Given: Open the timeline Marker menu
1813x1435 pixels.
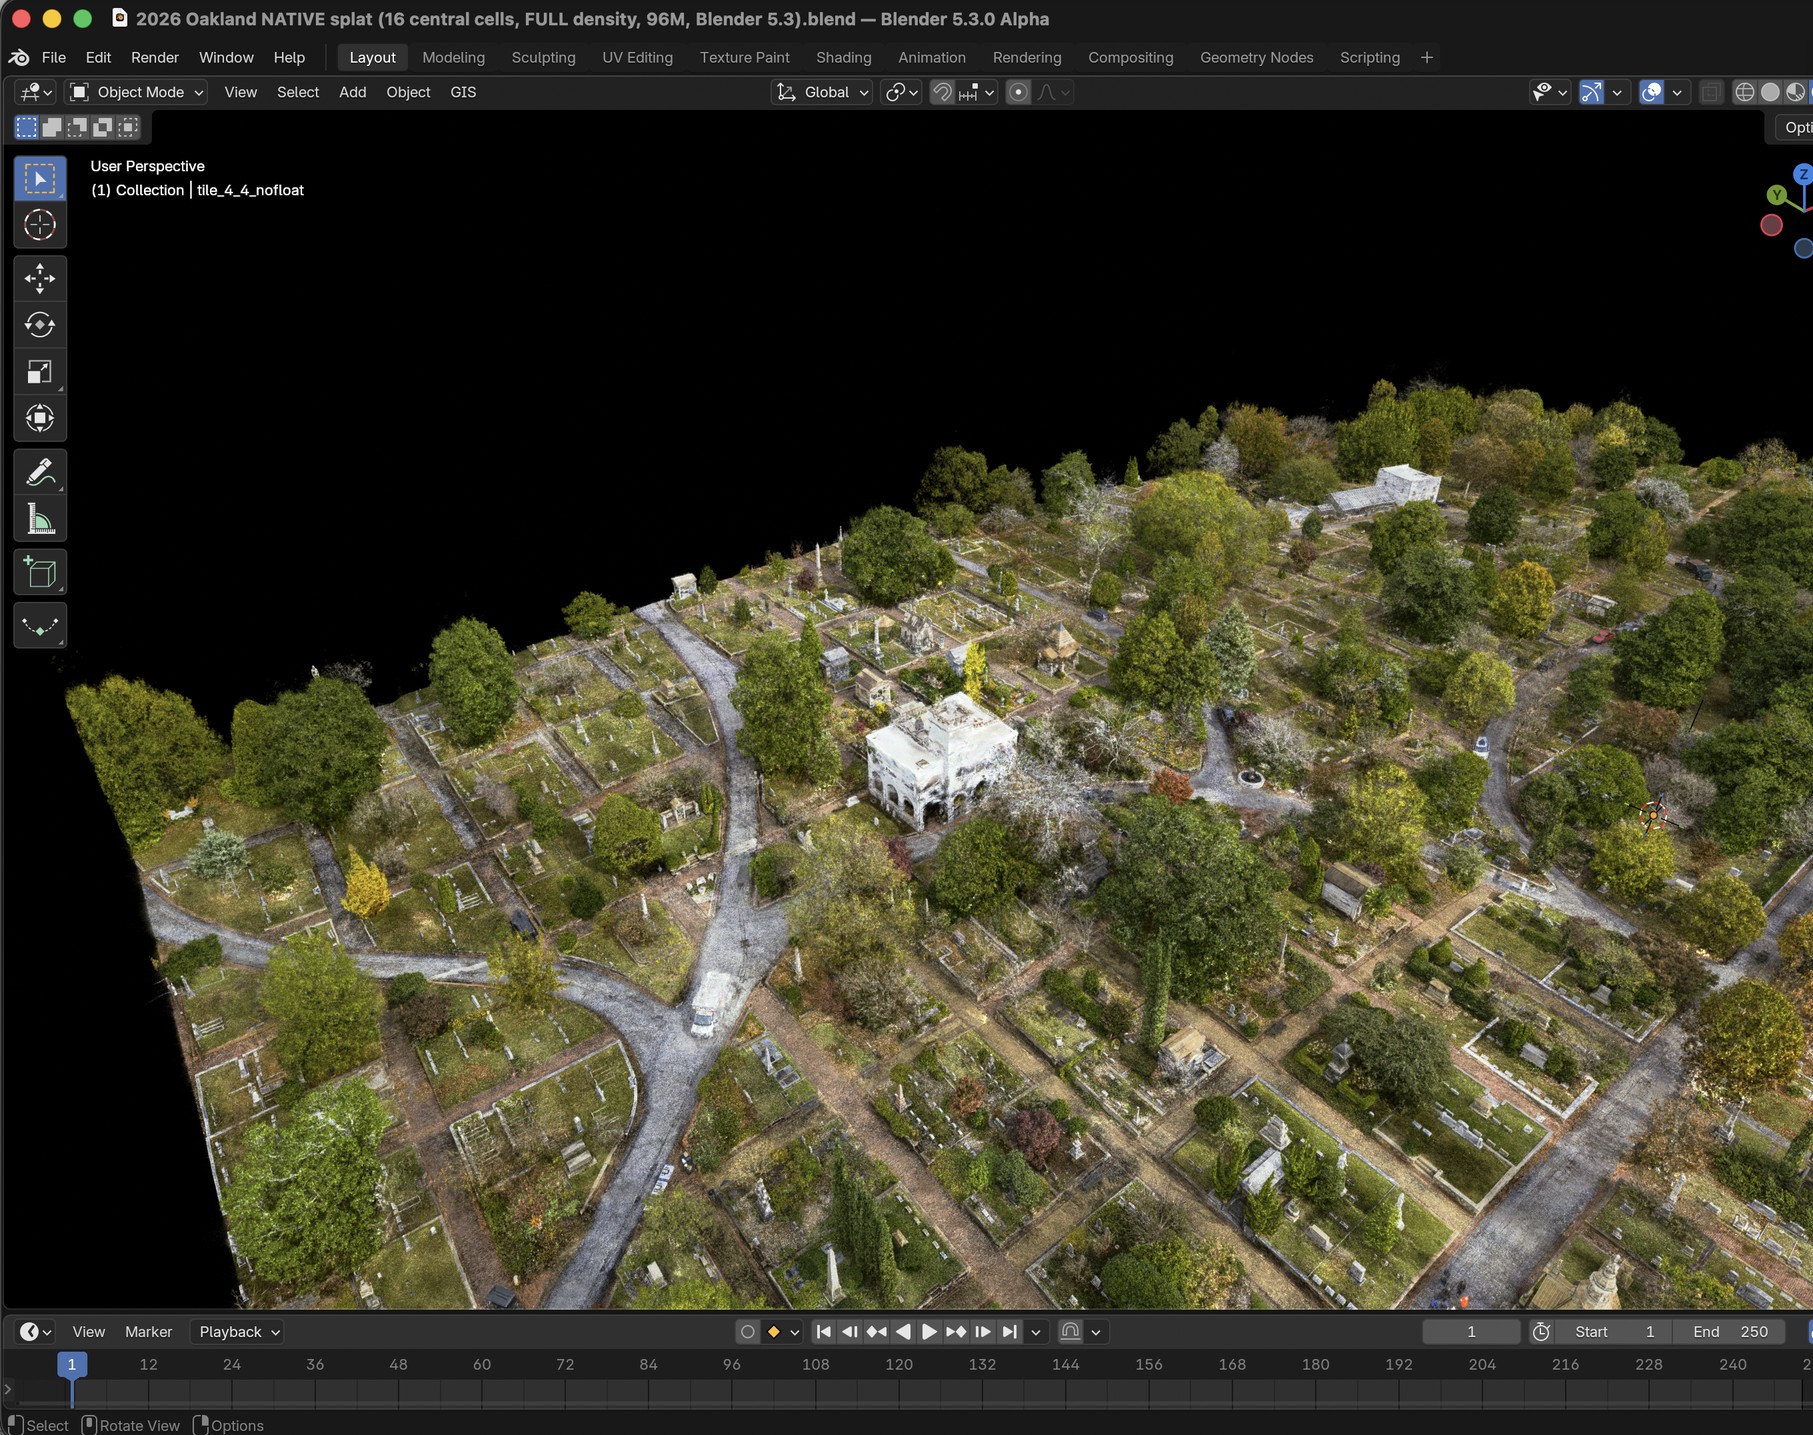Looking at the screenshot, I should [148, 1332].
